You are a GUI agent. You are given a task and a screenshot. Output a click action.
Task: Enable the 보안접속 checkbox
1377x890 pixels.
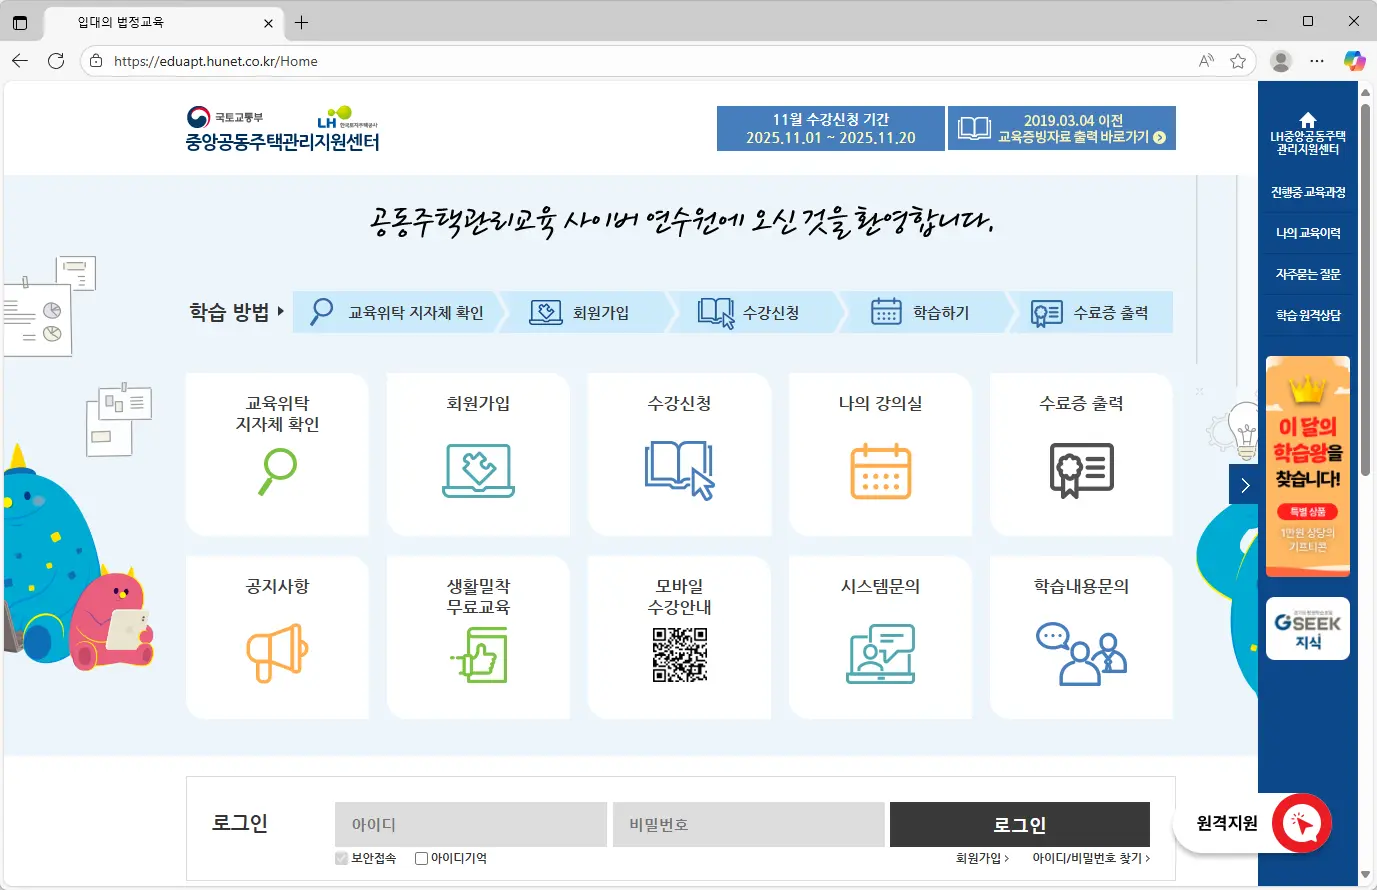[x=341, y=857]
